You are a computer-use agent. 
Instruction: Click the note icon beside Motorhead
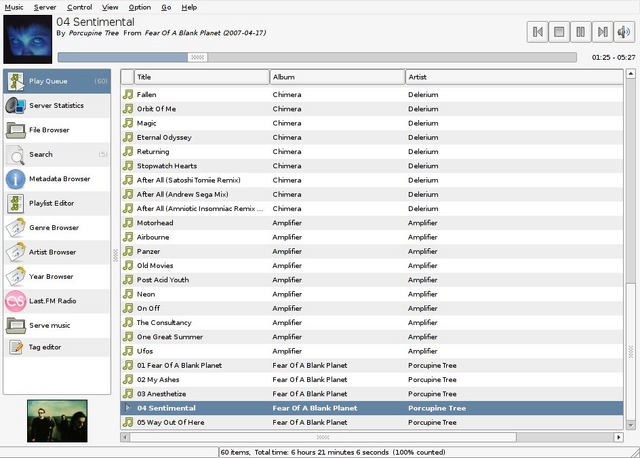tap(128, 223)
